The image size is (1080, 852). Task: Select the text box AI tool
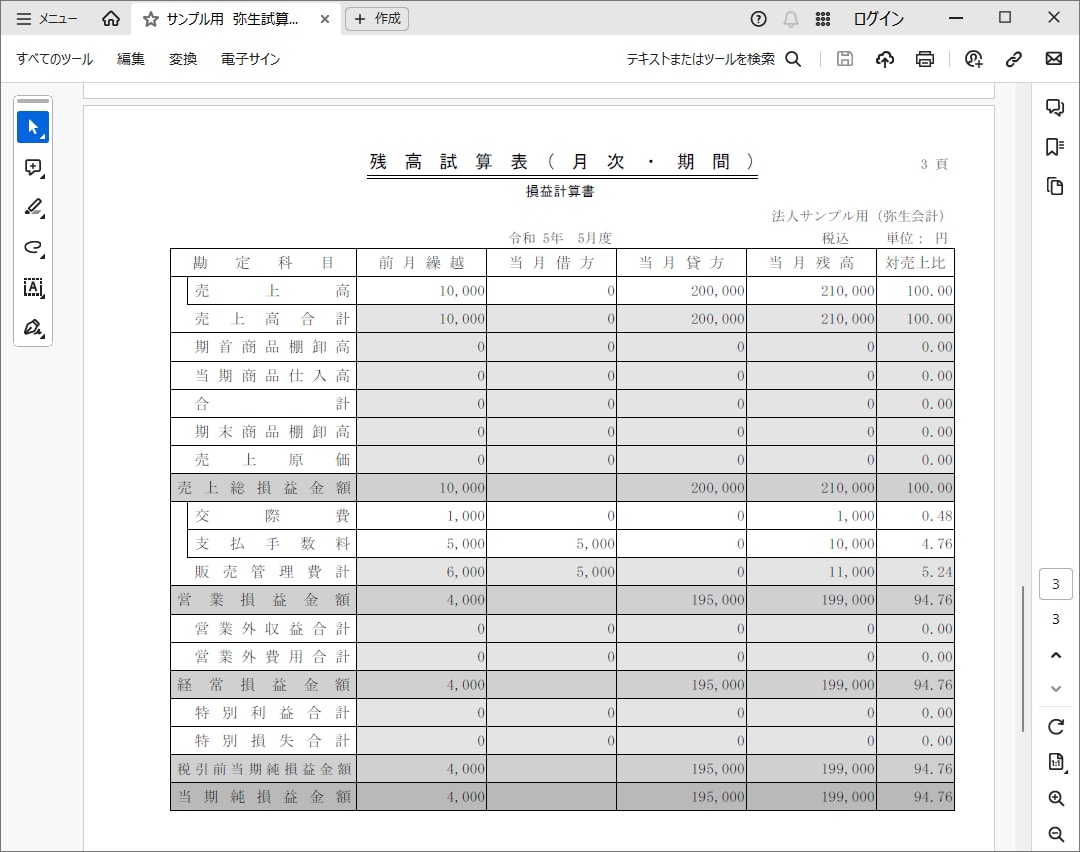(x=33, y=287)
